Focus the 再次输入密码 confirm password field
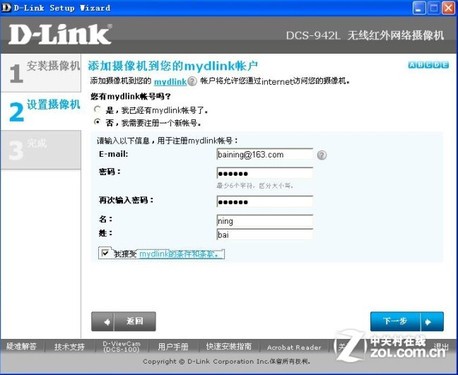 (x=265, y=202)
